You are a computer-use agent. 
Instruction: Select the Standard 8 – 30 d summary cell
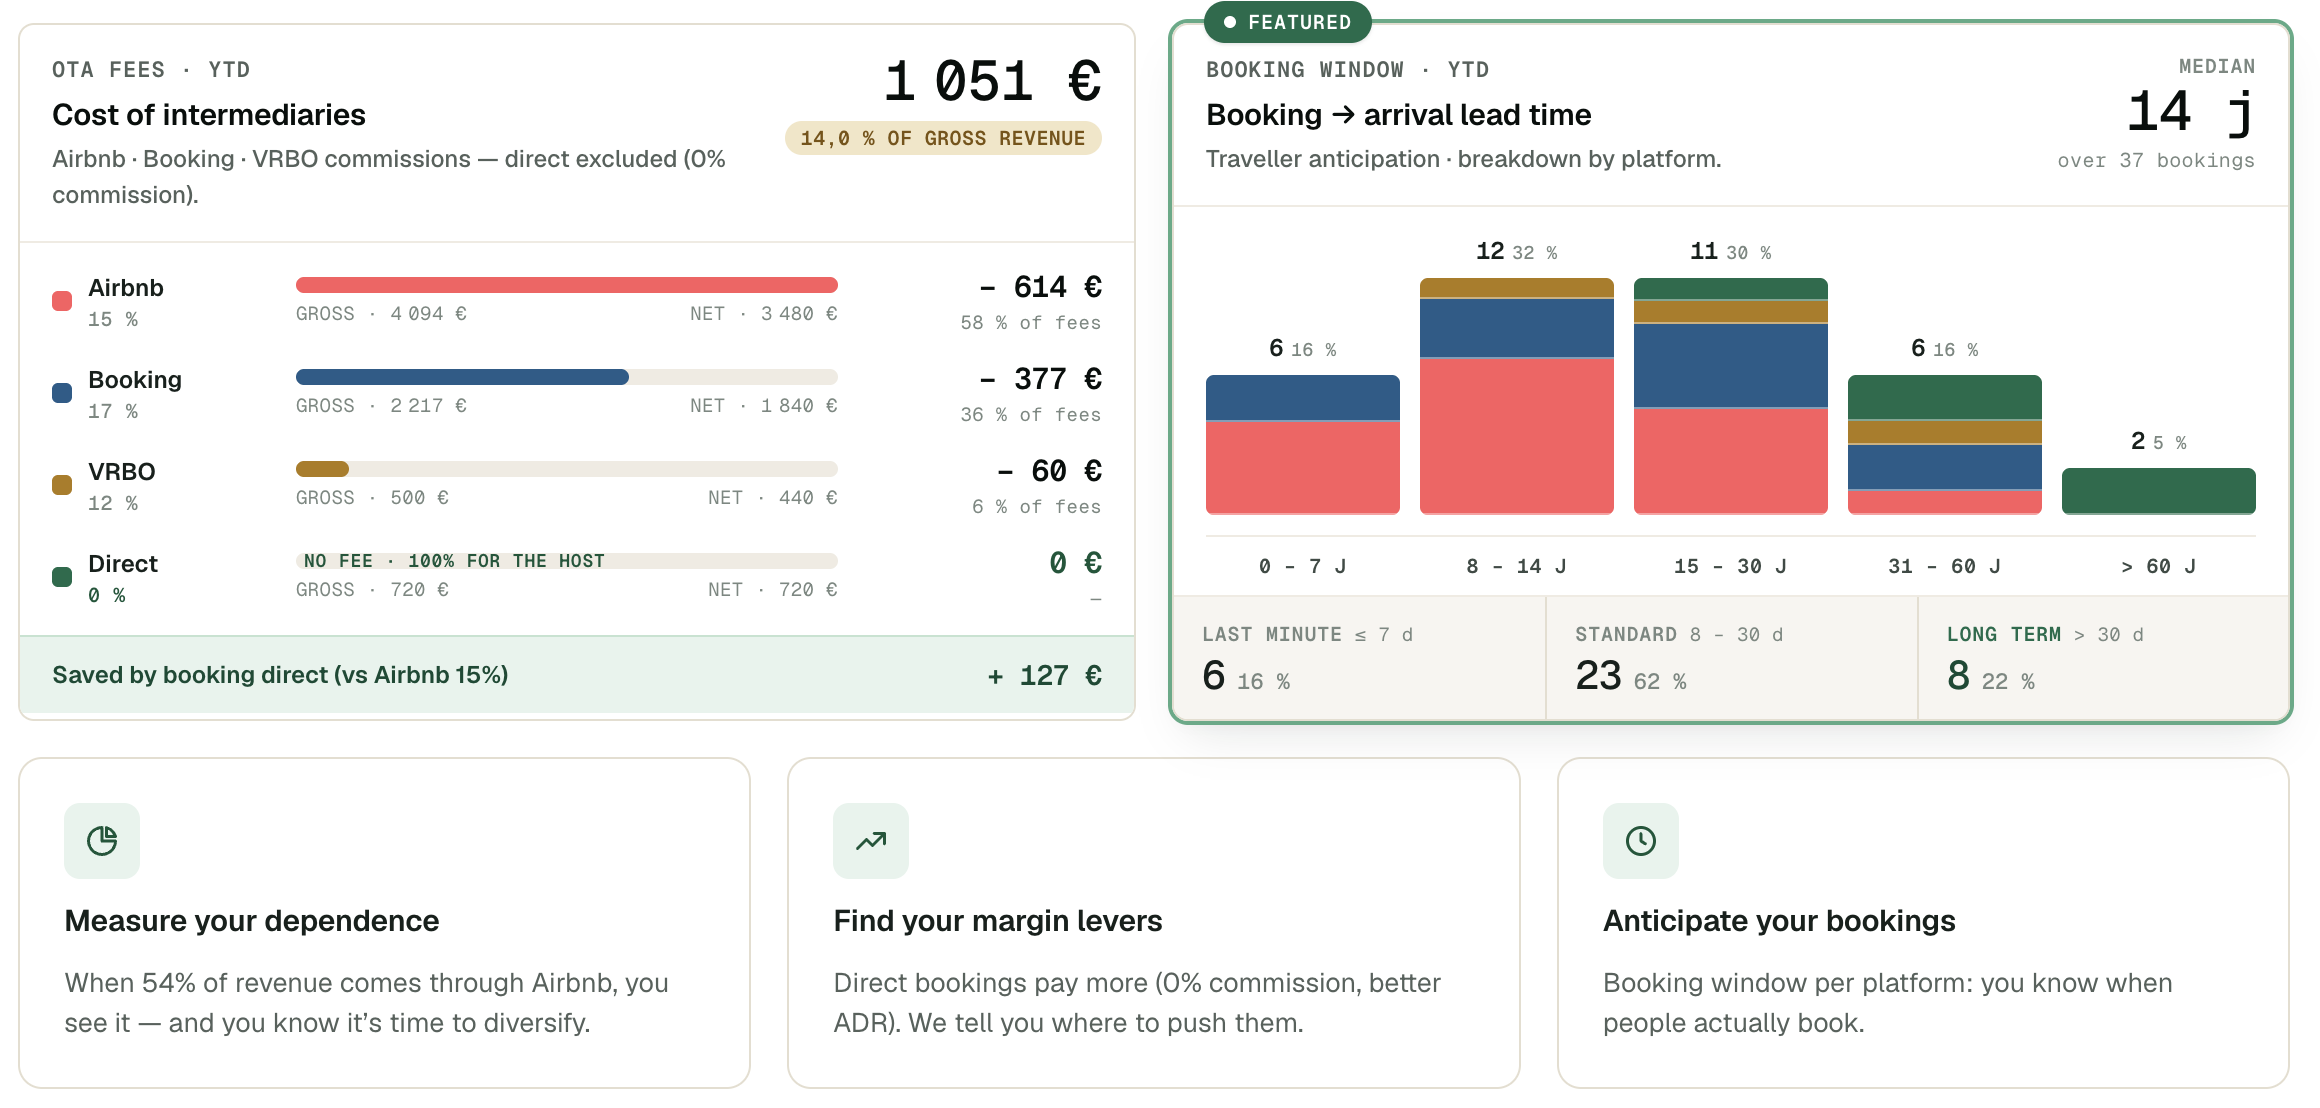[1732, 658]
